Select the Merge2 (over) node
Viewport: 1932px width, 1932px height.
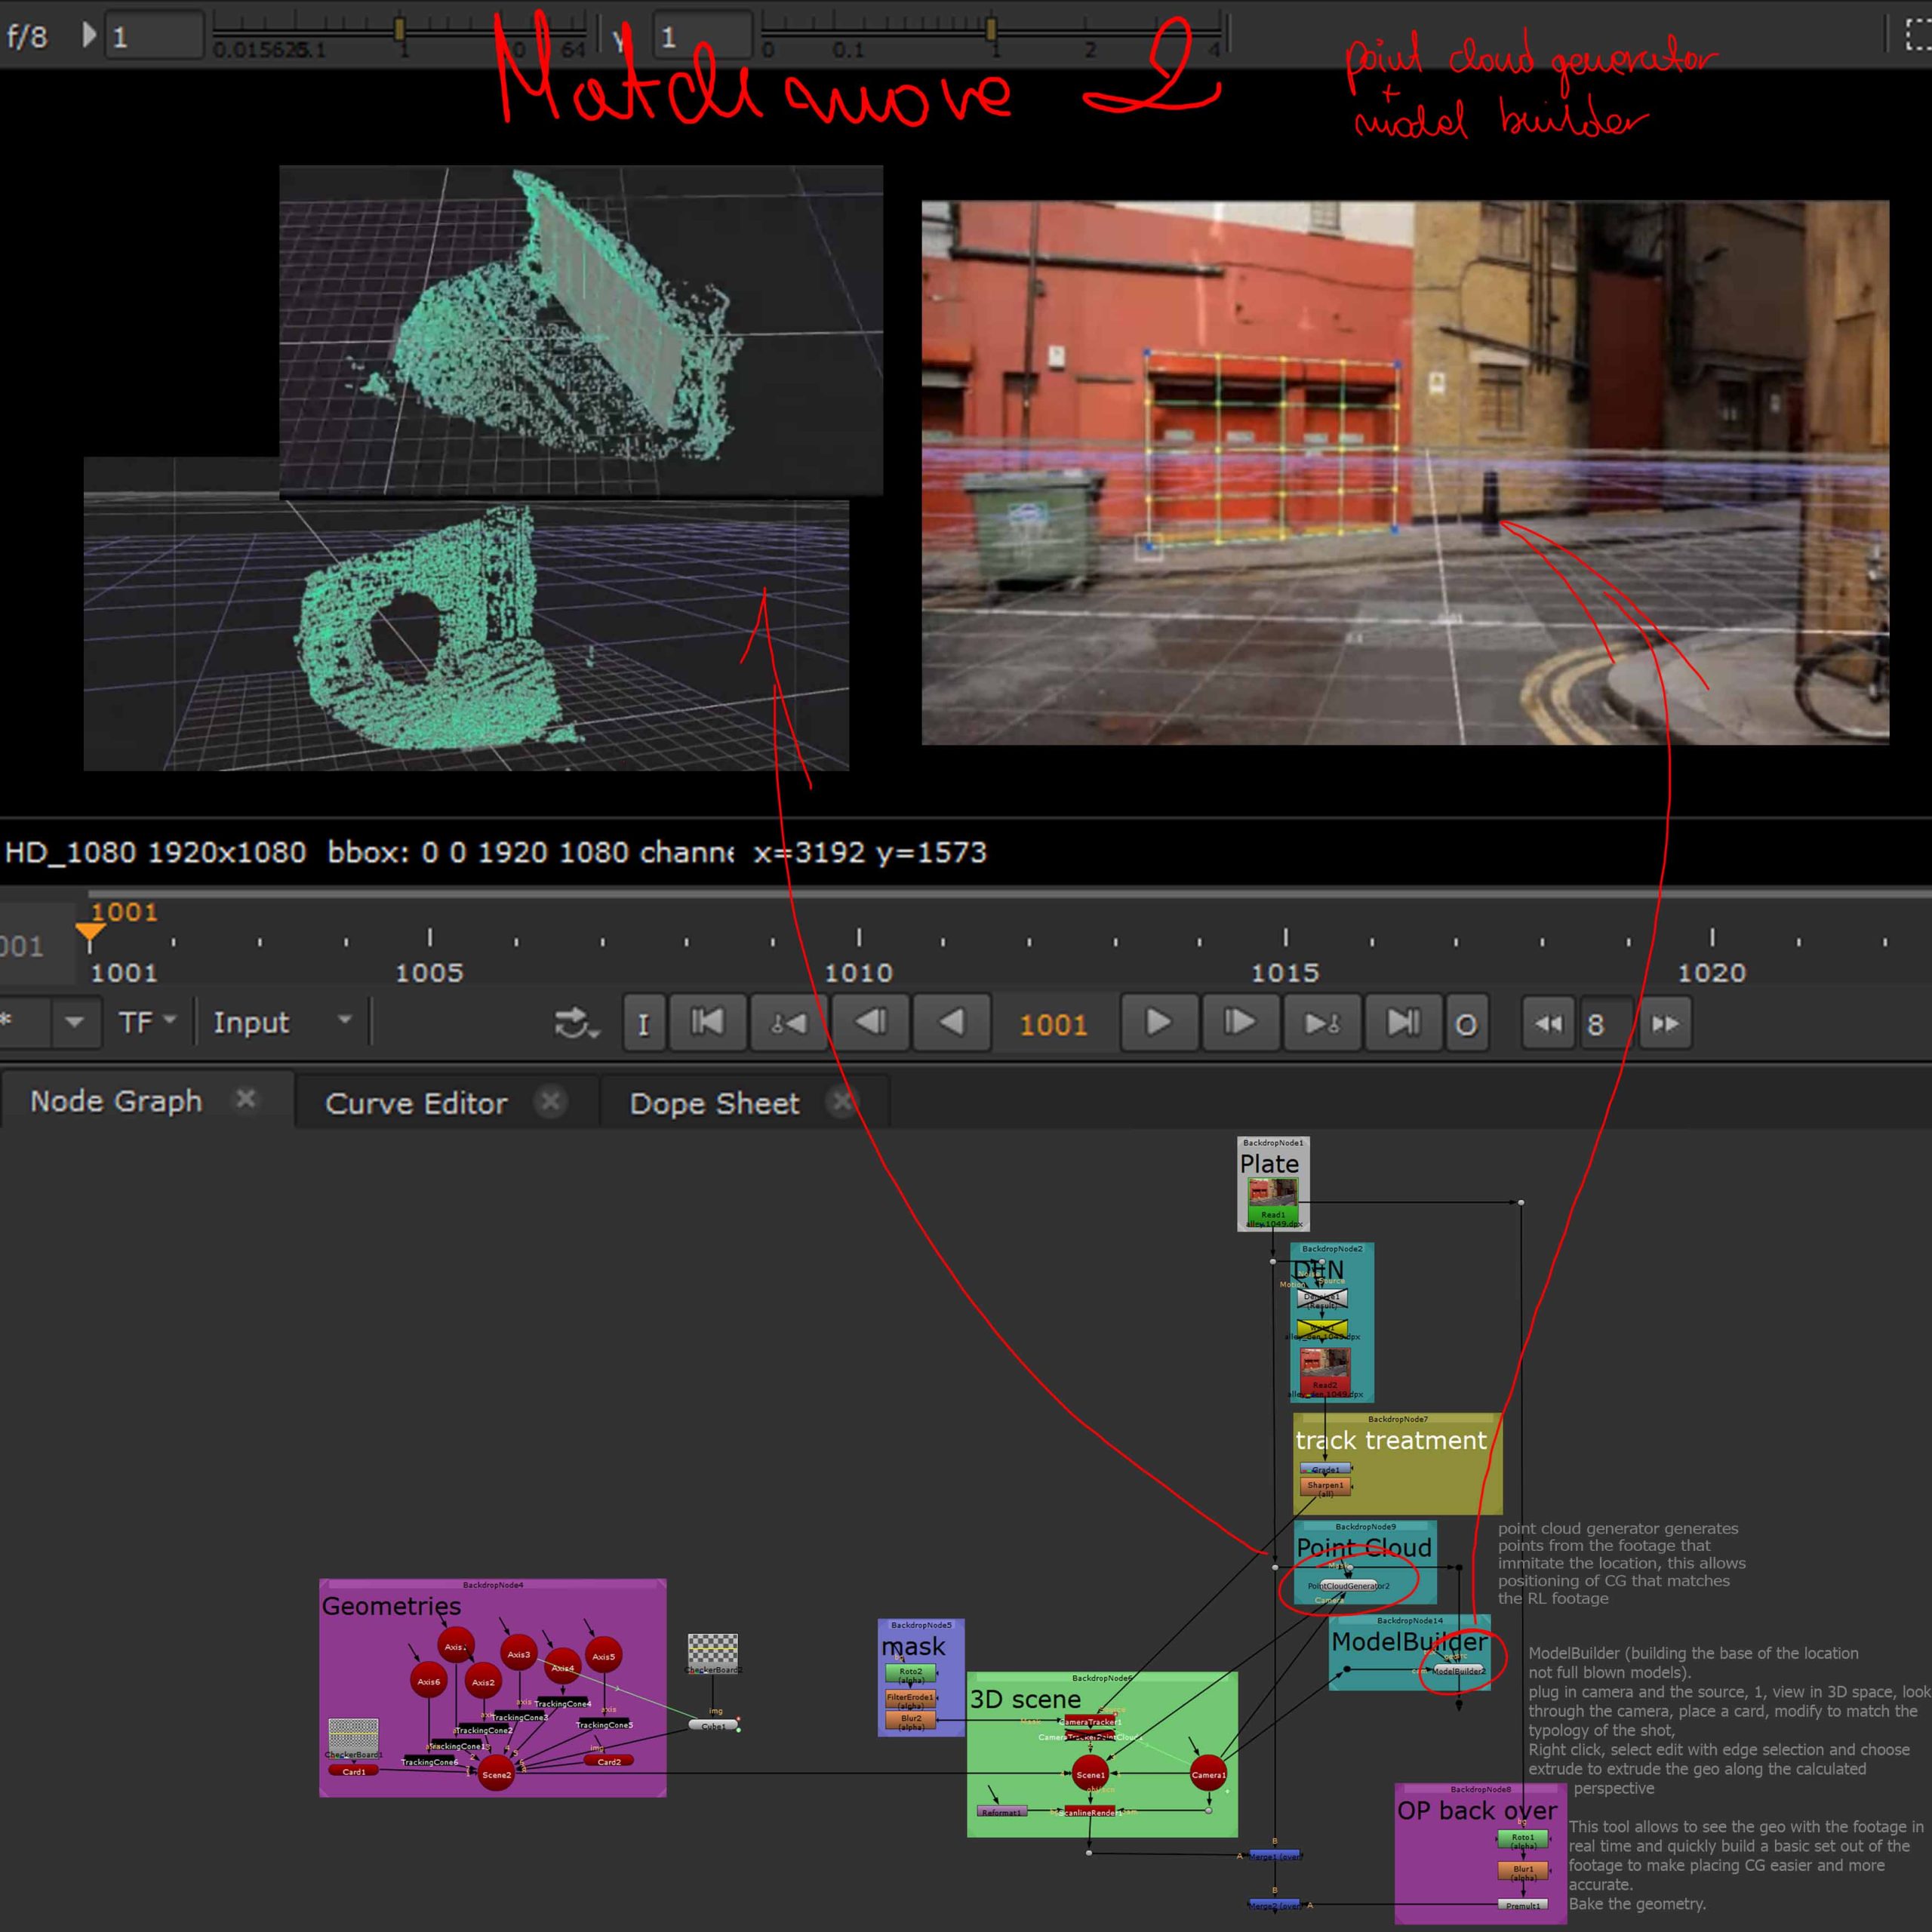click(1276, 1905)
